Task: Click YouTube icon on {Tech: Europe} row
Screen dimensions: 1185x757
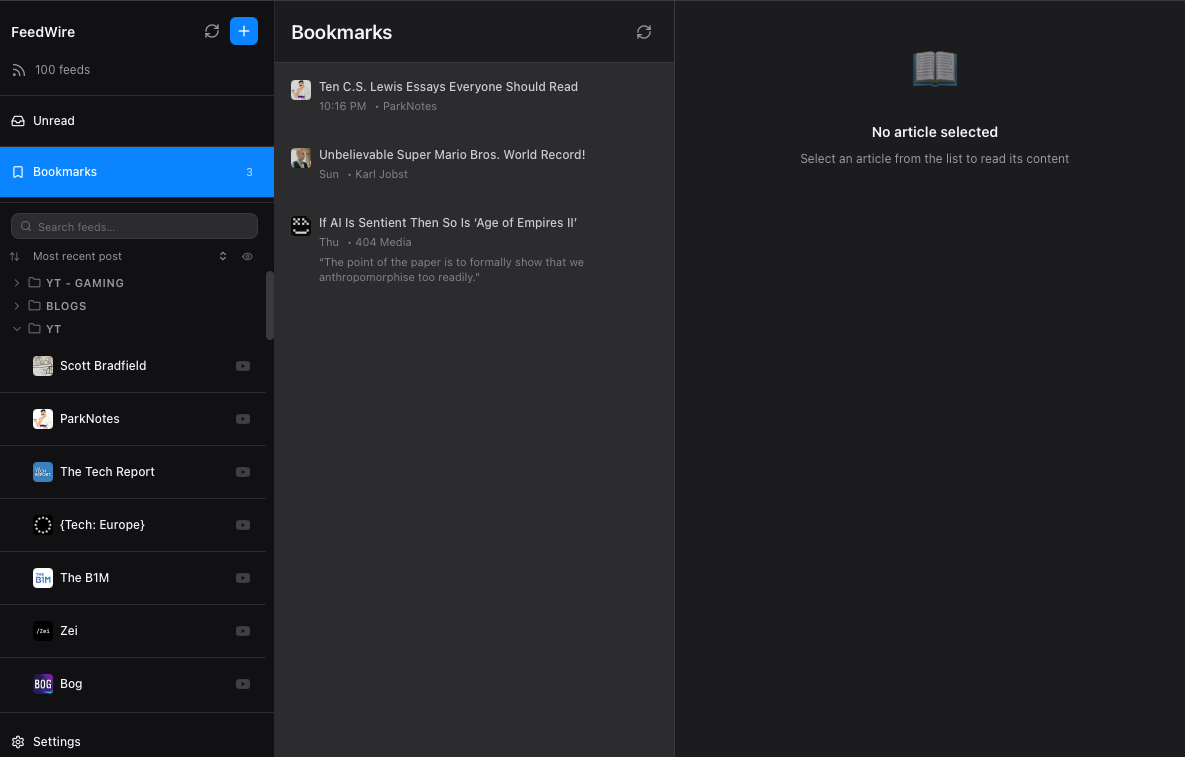Action: [243, 524]
